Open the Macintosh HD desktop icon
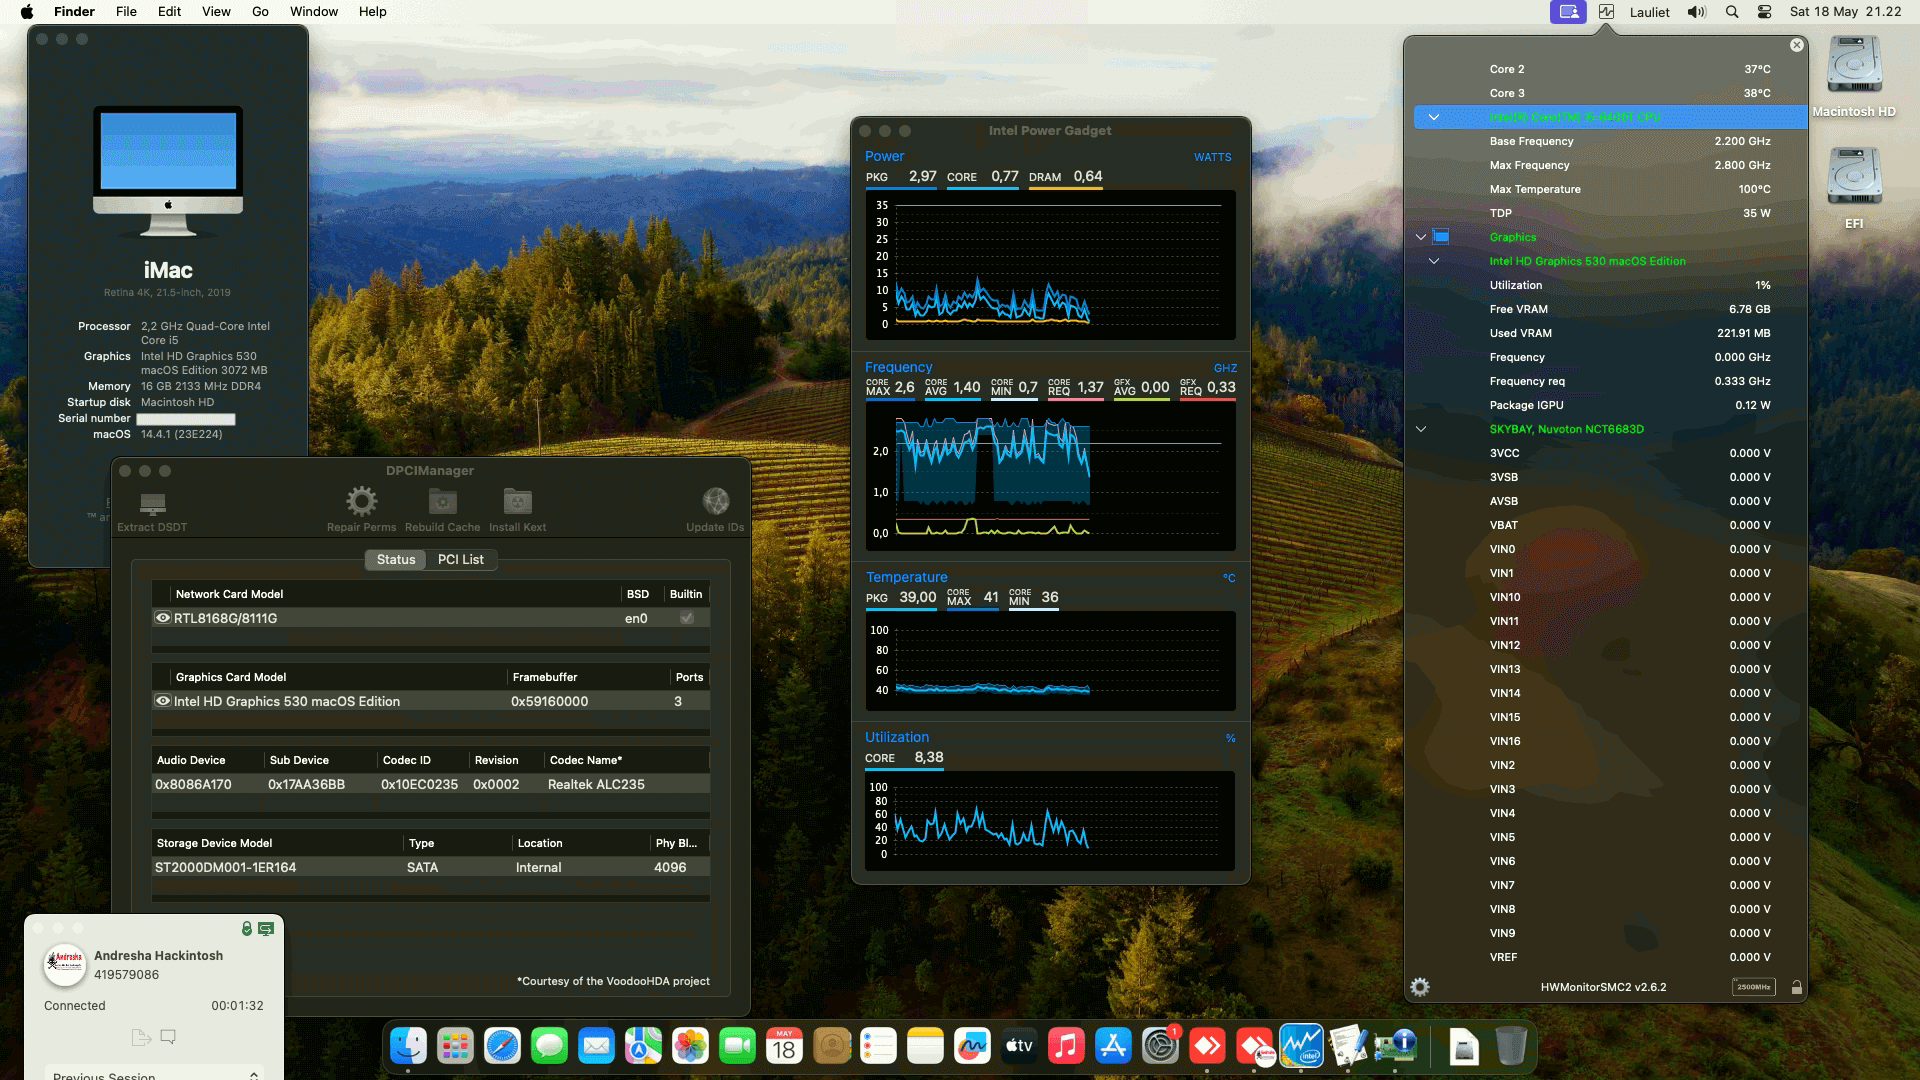1920x1080 pixels. 1853,65
